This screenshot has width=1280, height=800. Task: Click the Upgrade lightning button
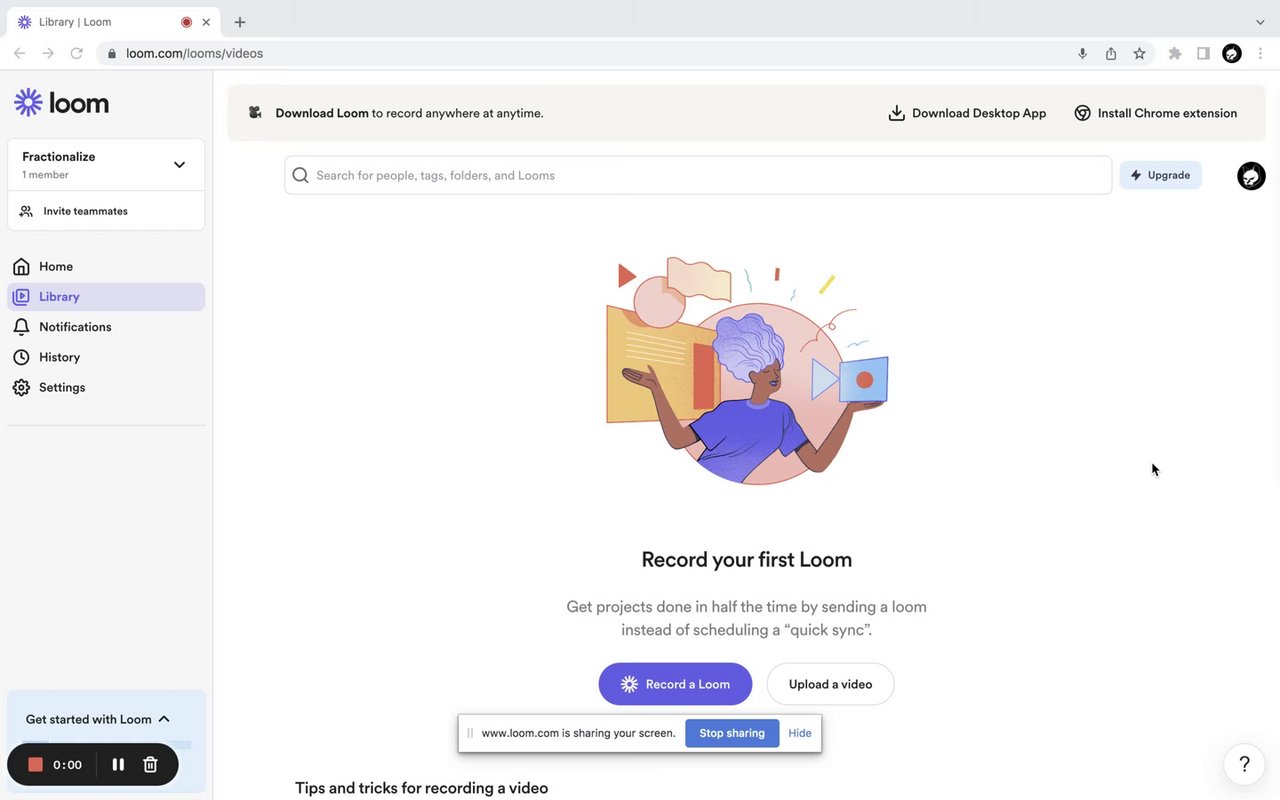point(1160,175)
